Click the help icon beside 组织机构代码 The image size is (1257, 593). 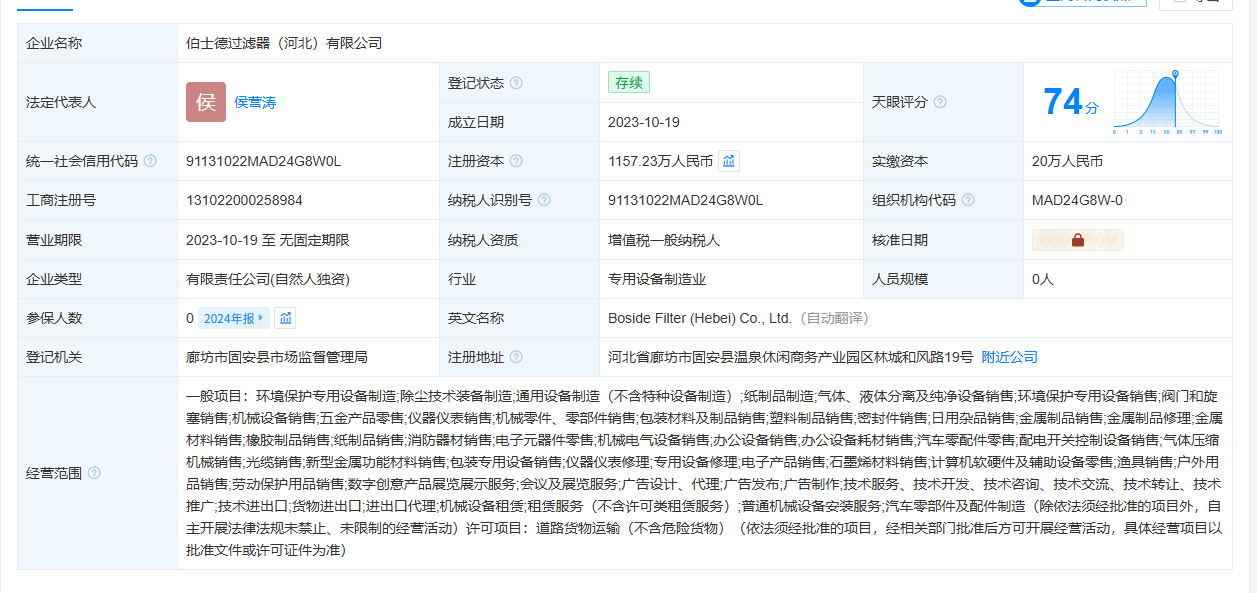pyautogui.click(x=968, y=200)
